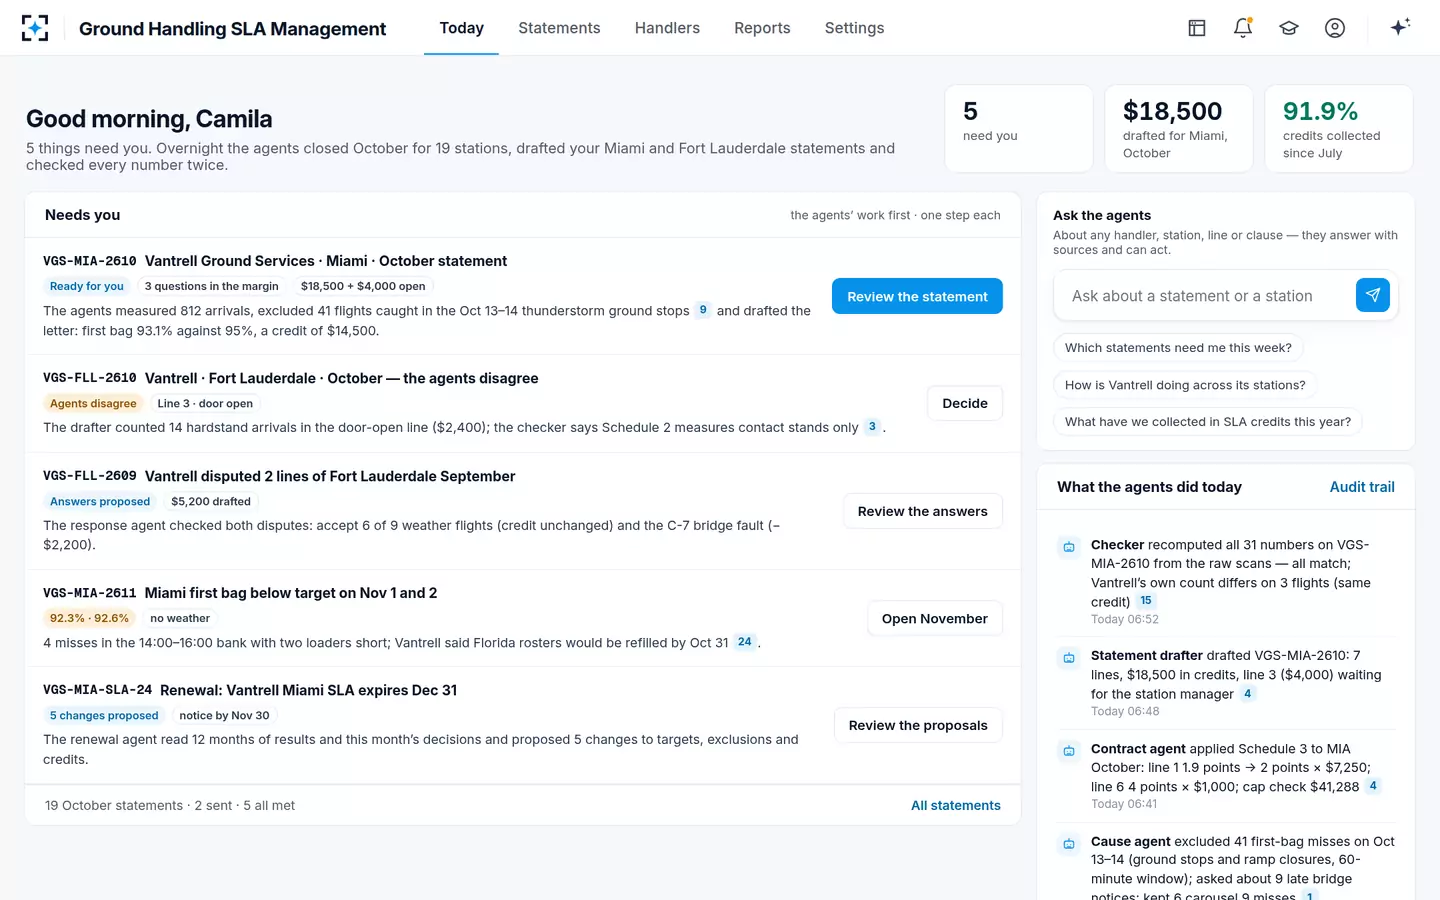Send the question with the paper-plane button
The image size is (1440, 900).
click(1373, 295)
